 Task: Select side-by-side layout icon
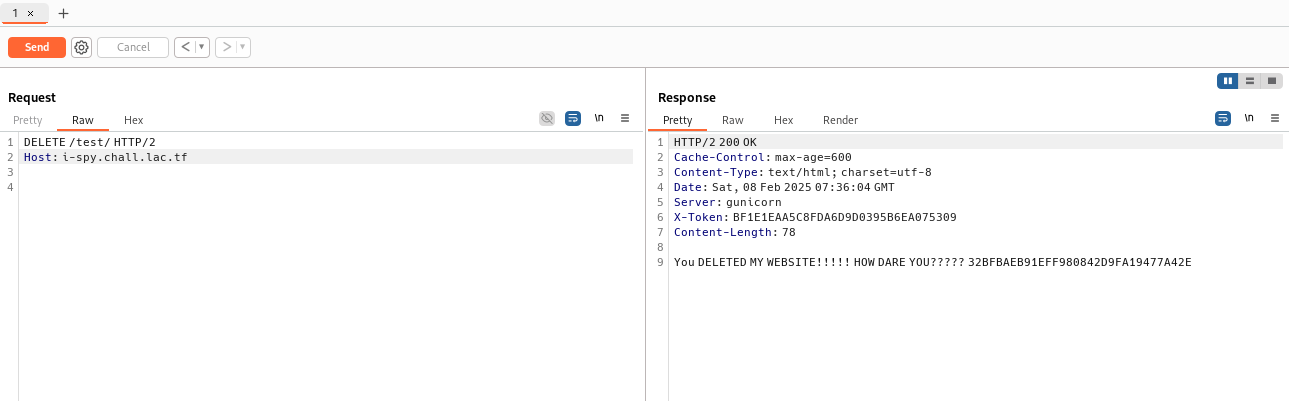tap(1228, 81)
